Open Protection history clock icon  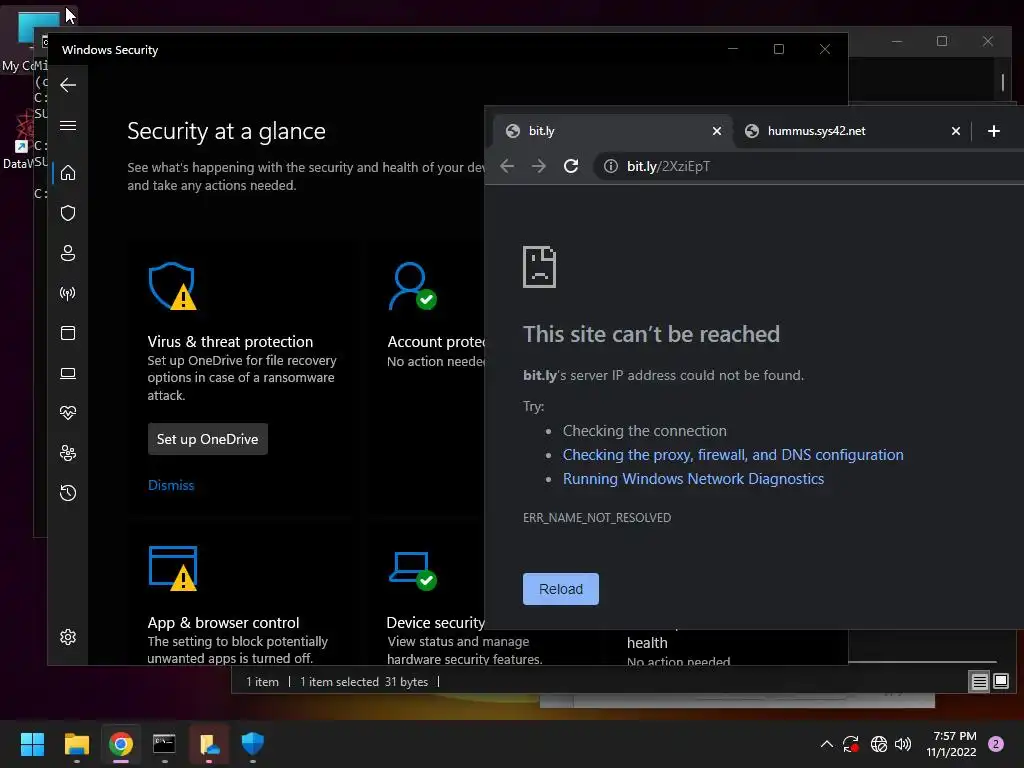pyautogui.click(x=68, y=492)
